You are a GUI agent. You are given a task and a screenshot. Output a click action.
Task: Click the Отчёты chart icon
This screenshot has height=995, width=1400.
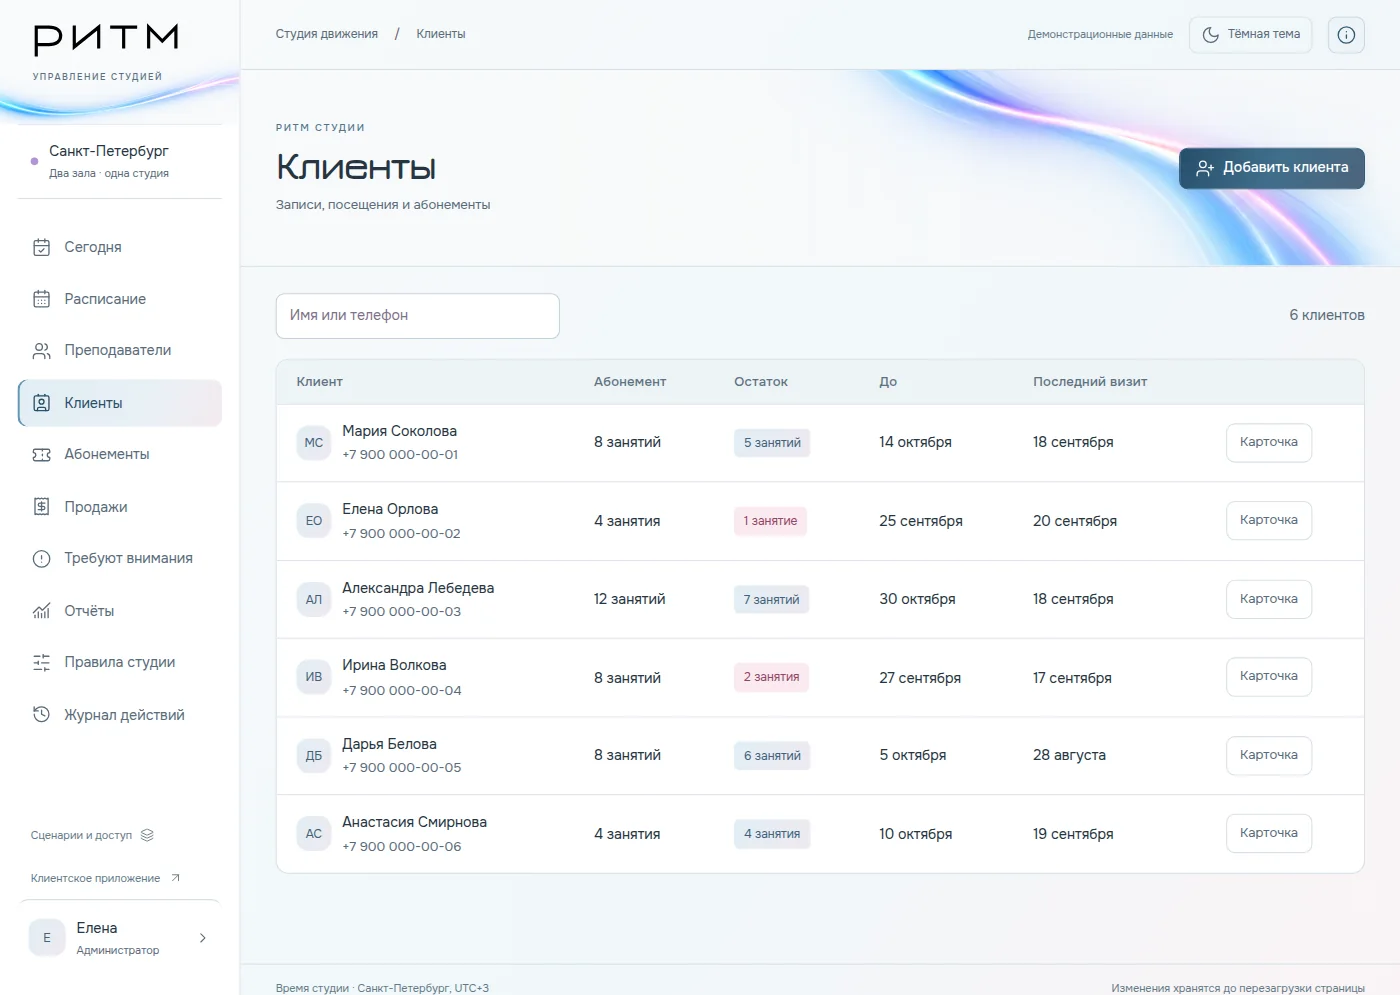tap(41, 611)
